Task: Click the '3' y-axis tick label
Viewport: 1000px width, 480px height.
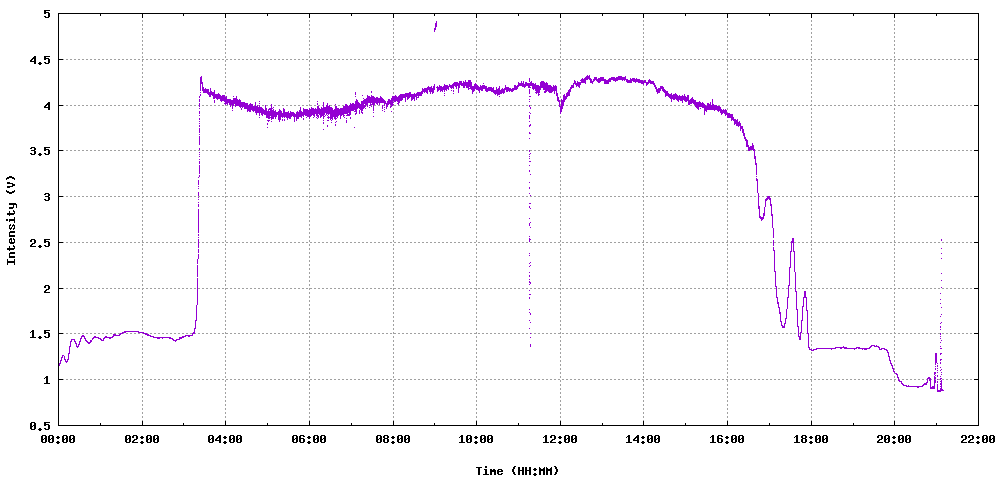Action: (48, 197)
